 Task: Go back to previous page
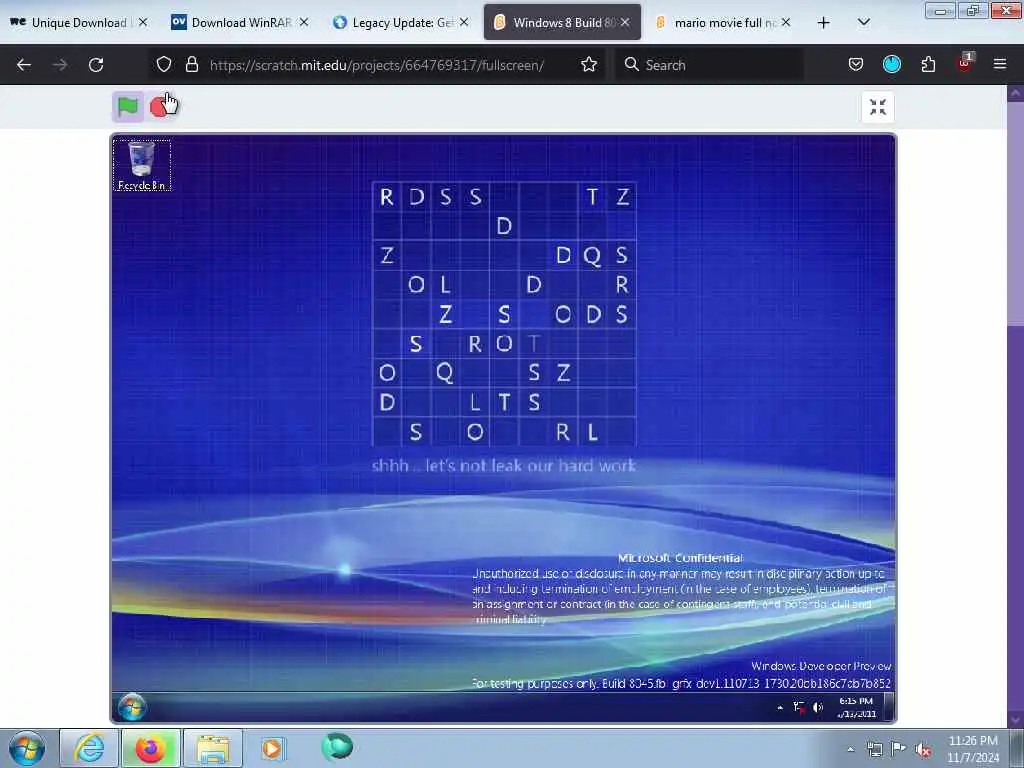[x=24, y=65]
